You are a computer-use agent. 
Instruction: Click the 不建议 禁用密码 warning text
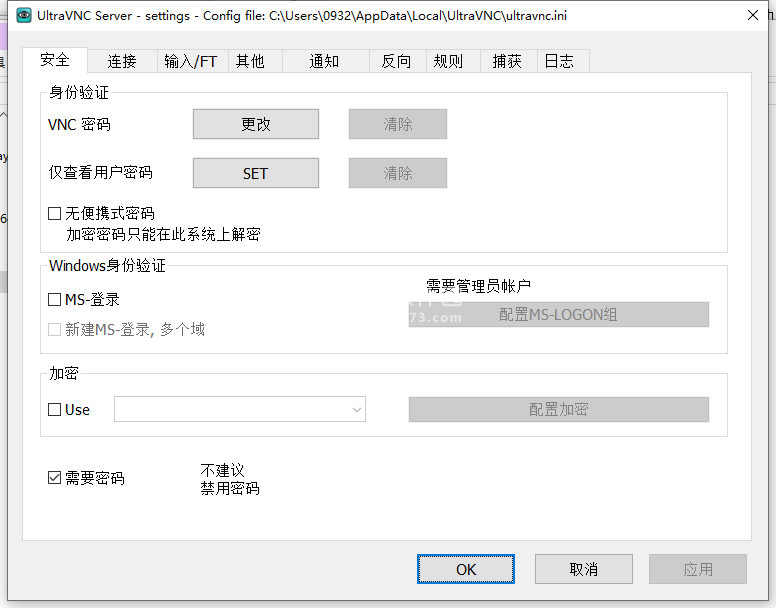(230, 479)
